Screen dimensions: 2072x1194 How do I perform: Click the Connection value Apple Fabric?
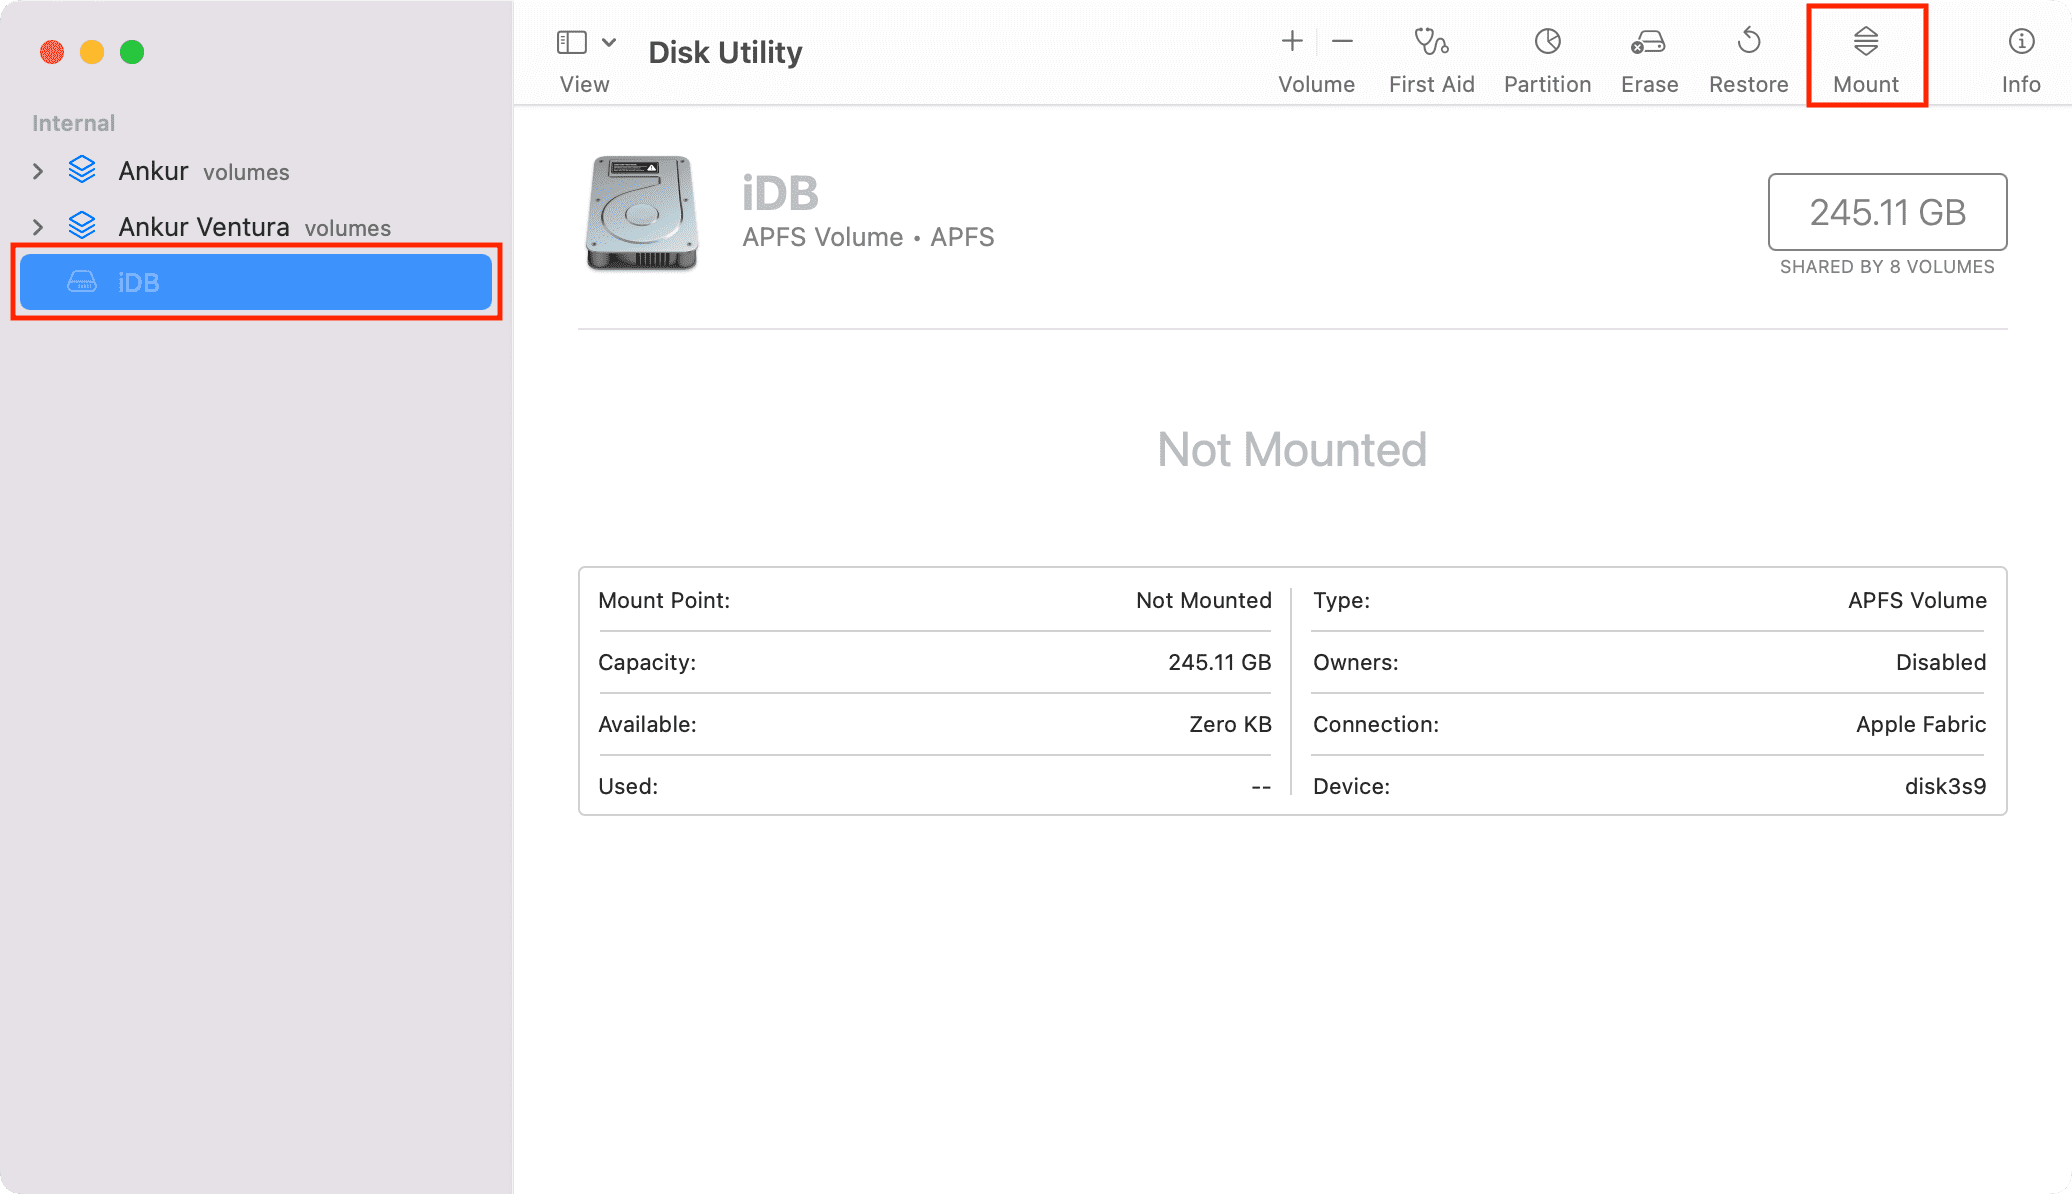1921,724
